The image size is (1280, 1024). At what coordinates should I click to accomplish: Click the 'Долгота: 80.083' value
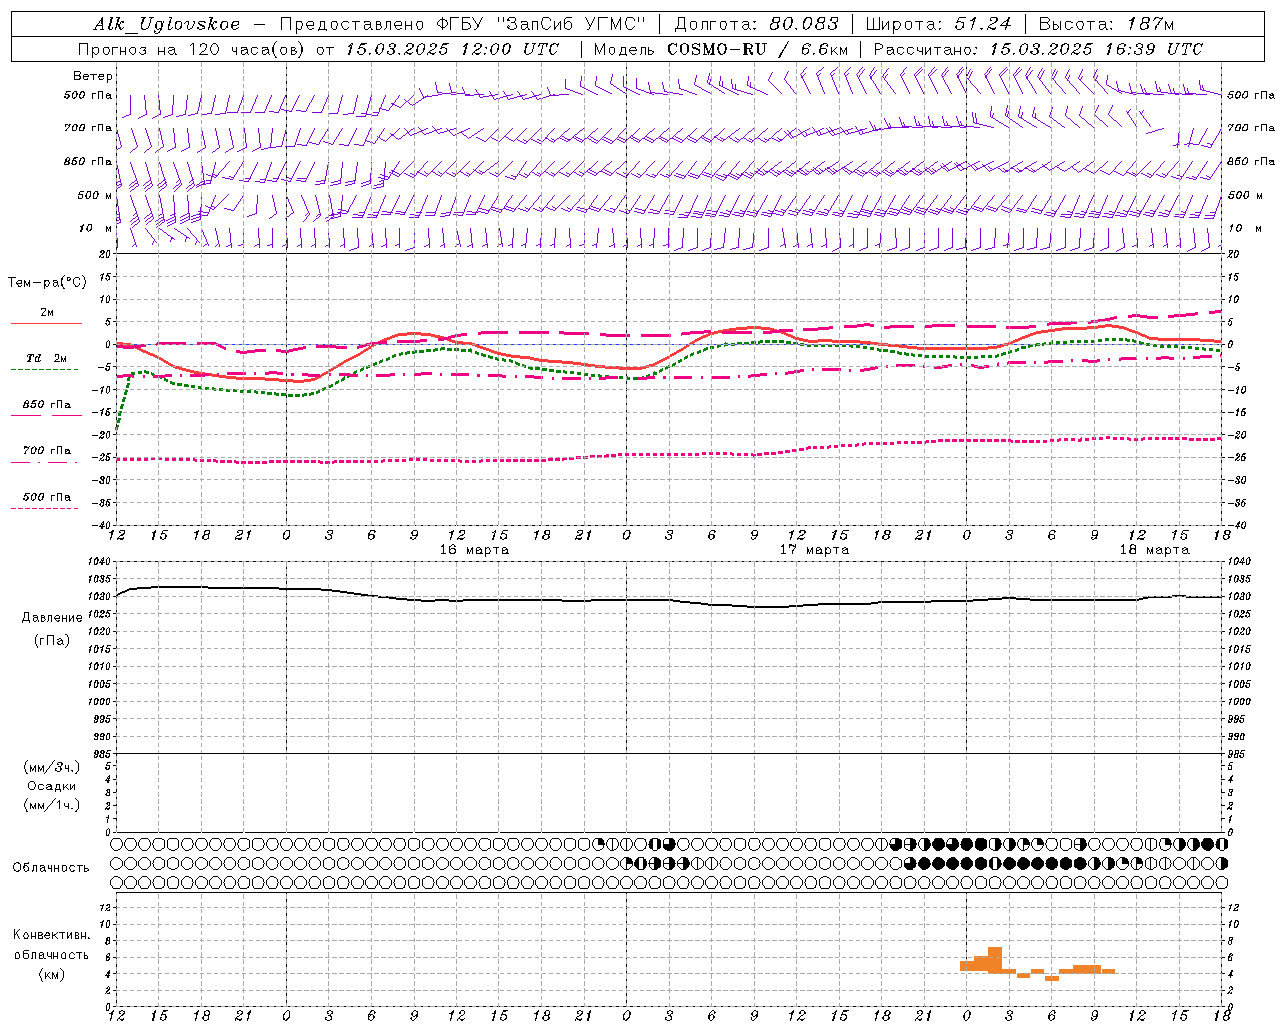pos(758,24)
